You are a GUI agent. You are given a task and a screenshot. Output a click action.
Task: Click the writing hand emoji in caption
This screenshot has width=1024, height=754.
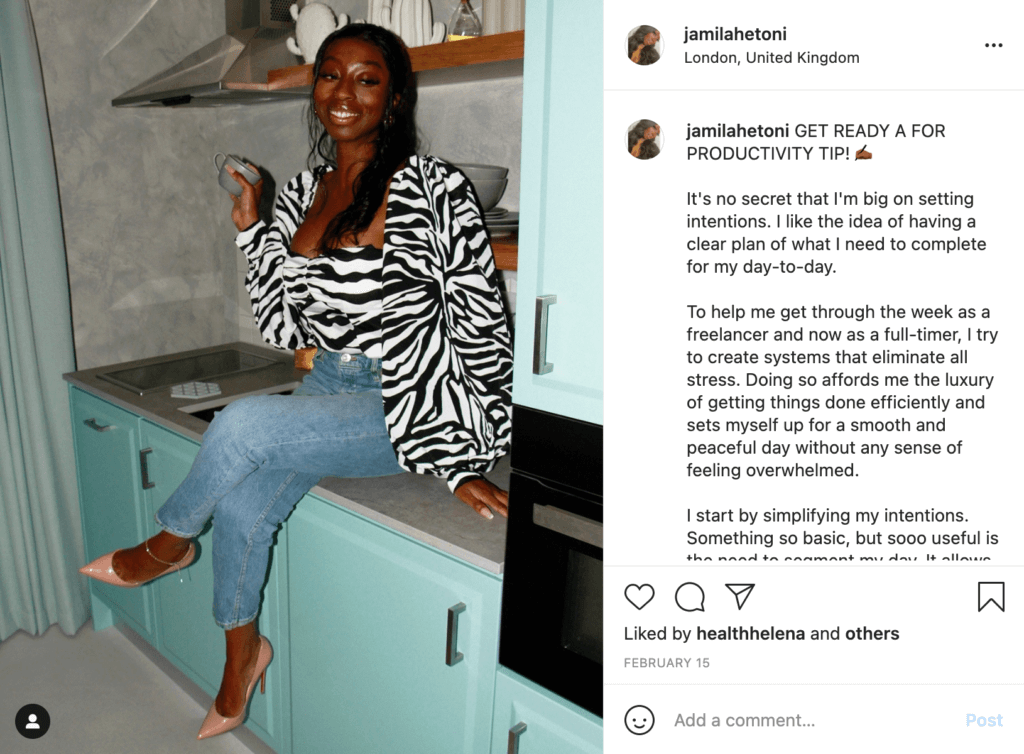pos(863,153)
